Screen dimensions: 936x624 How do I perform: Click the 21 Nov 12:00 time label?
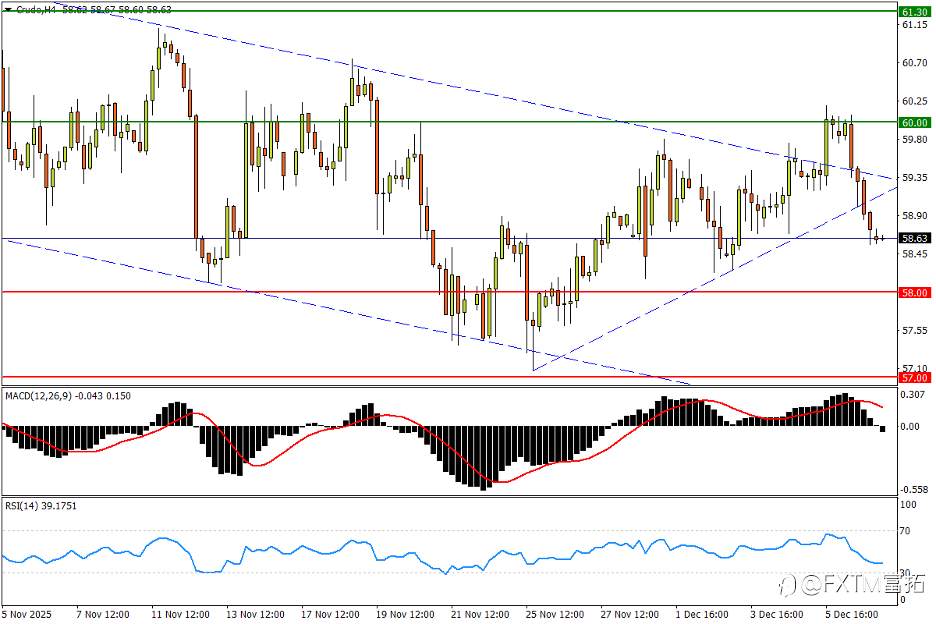480,614
